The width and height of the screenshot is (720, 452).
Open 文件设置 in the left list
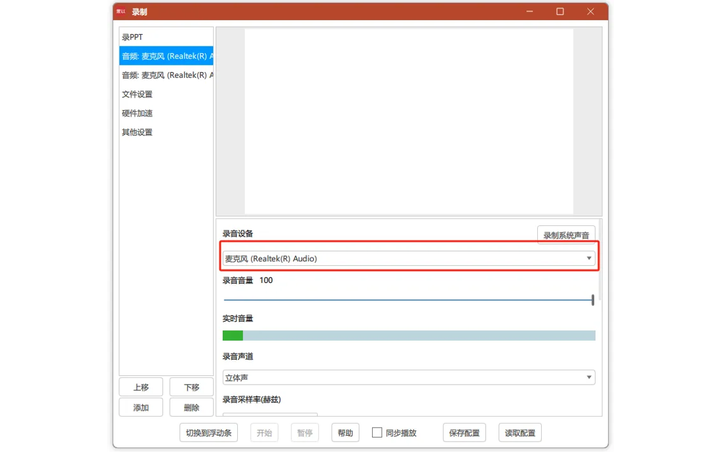click(166, 94)
